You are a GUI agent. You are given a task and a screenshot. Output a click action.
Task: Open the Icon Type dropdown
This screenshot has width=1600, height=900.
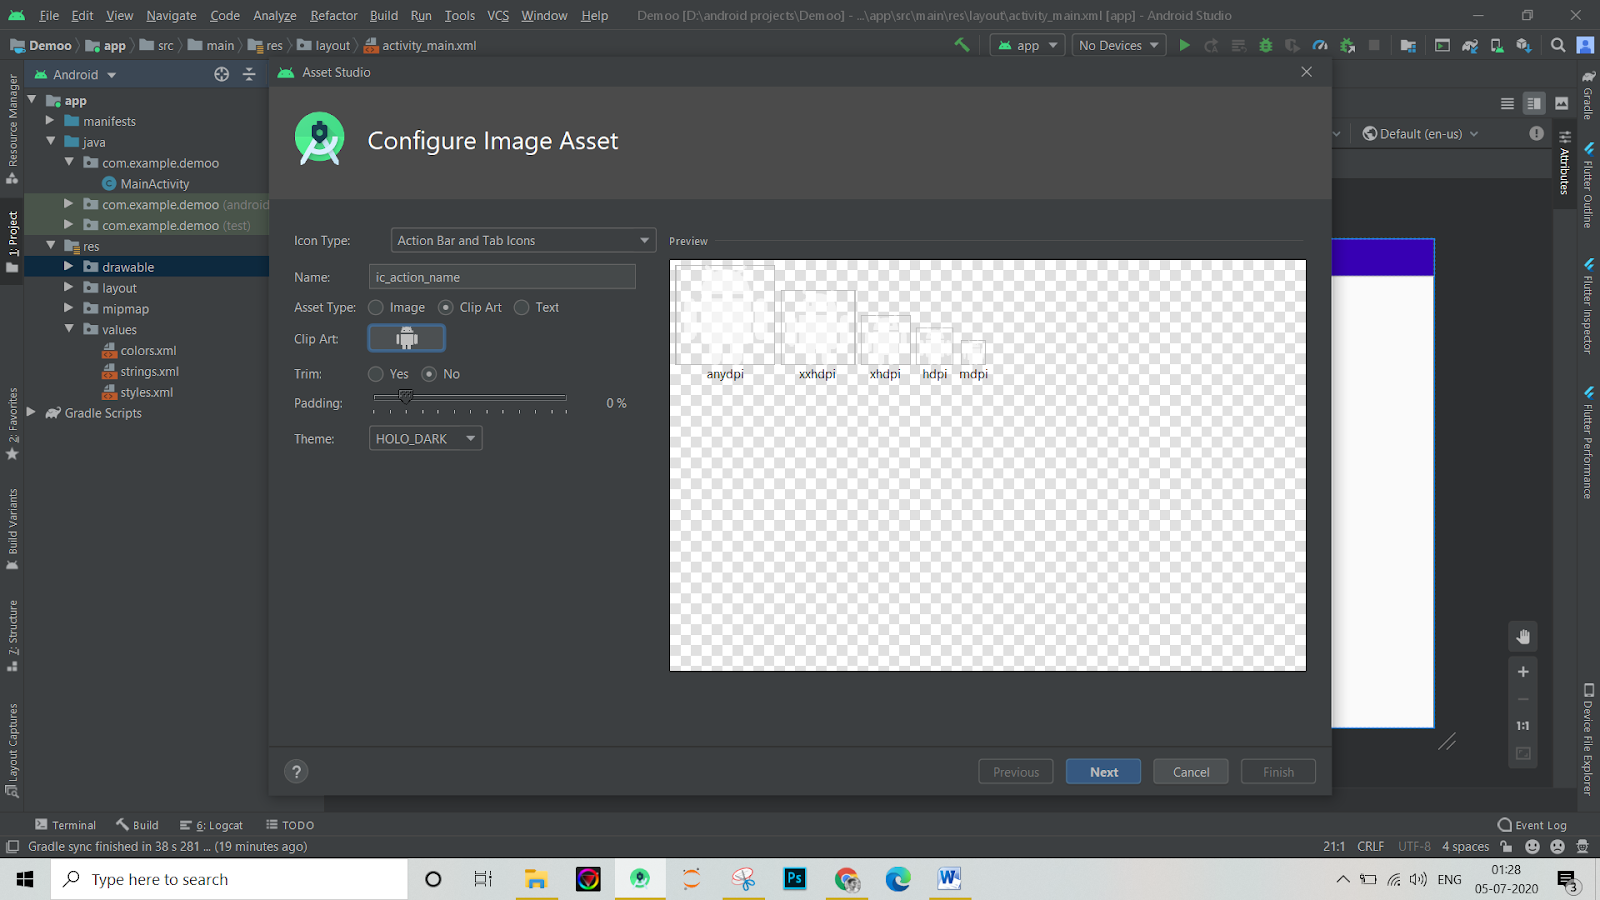pyautogui.click(x=521, y=240)
